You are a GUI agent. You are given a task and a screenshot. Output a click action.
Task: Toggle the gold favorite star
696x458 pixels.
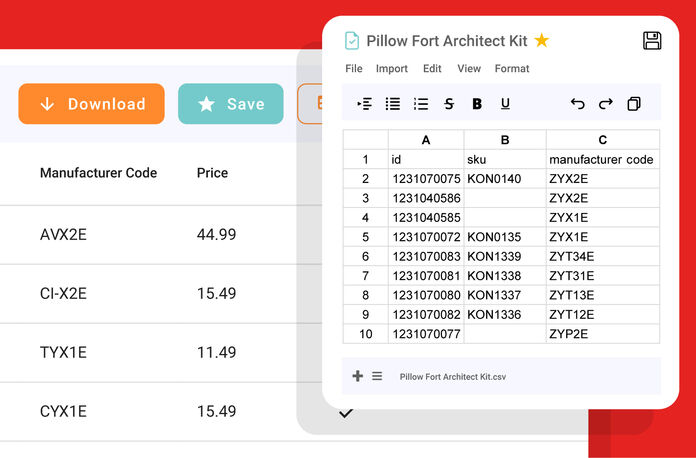[x=541, y=41]
